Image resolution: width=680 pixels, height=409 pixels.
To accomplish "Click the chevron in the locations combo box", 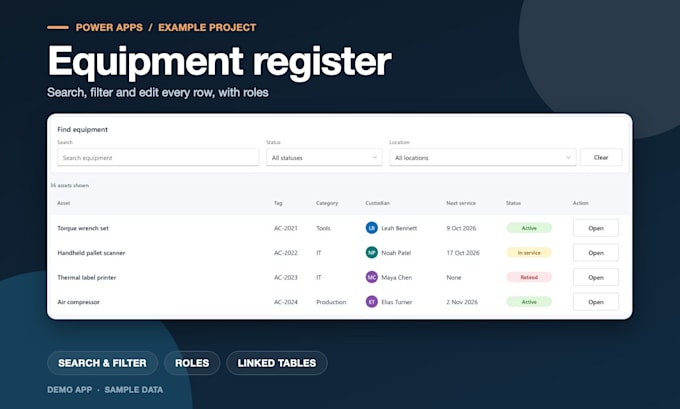I will 568,157.
